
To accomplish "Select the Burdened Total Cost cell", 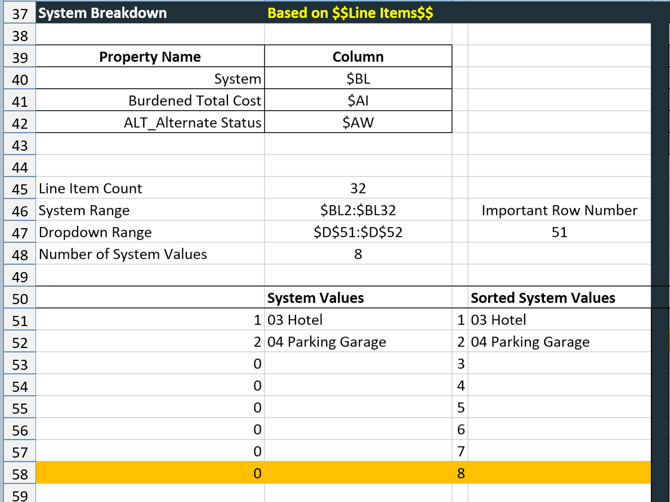I will point(150,101).
